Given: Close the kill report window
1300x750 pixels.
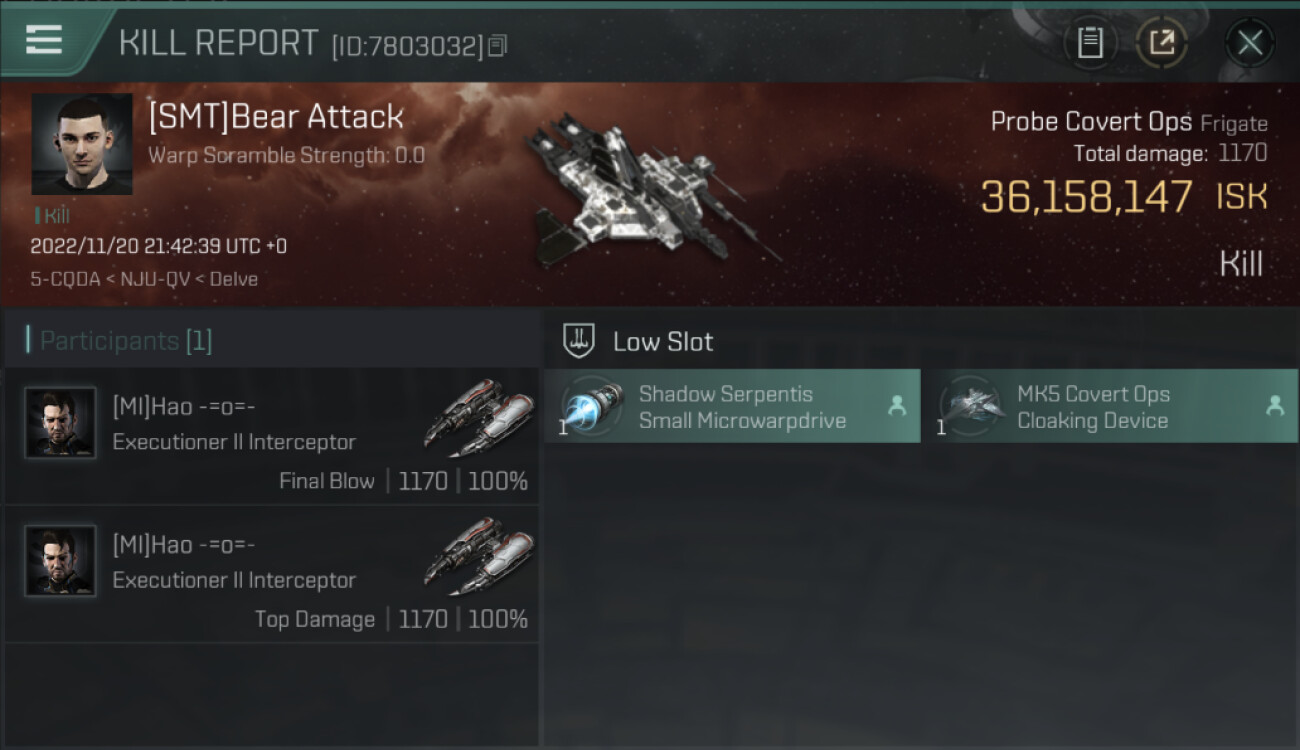Looking at the screenshot, I should tap(1249, 43).
